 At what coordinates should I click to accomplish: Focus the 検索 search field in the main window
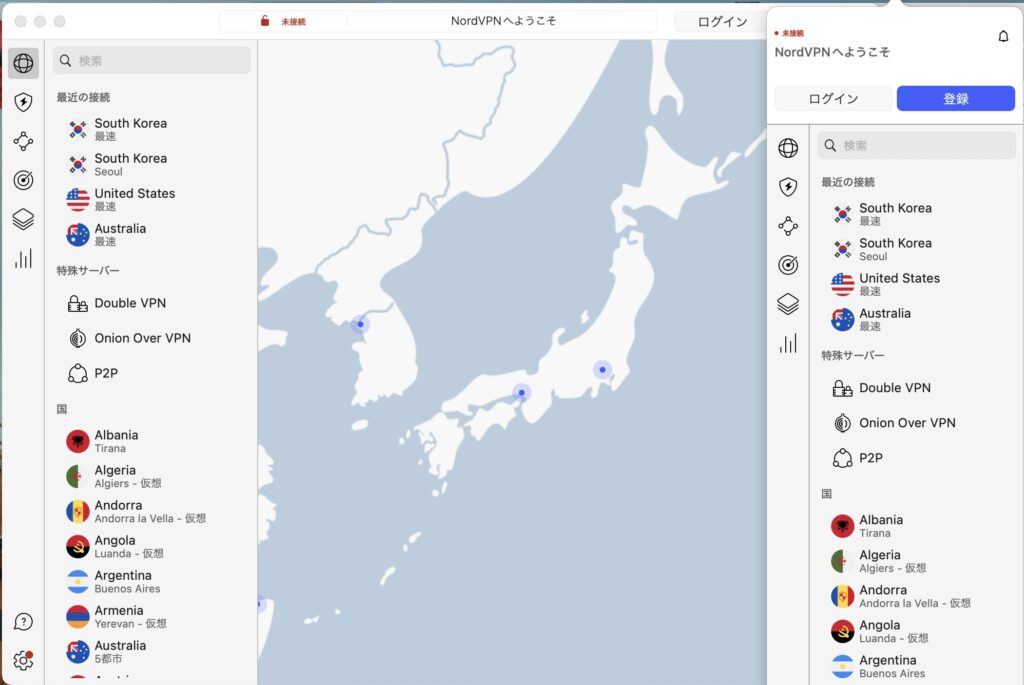point(152,61)
